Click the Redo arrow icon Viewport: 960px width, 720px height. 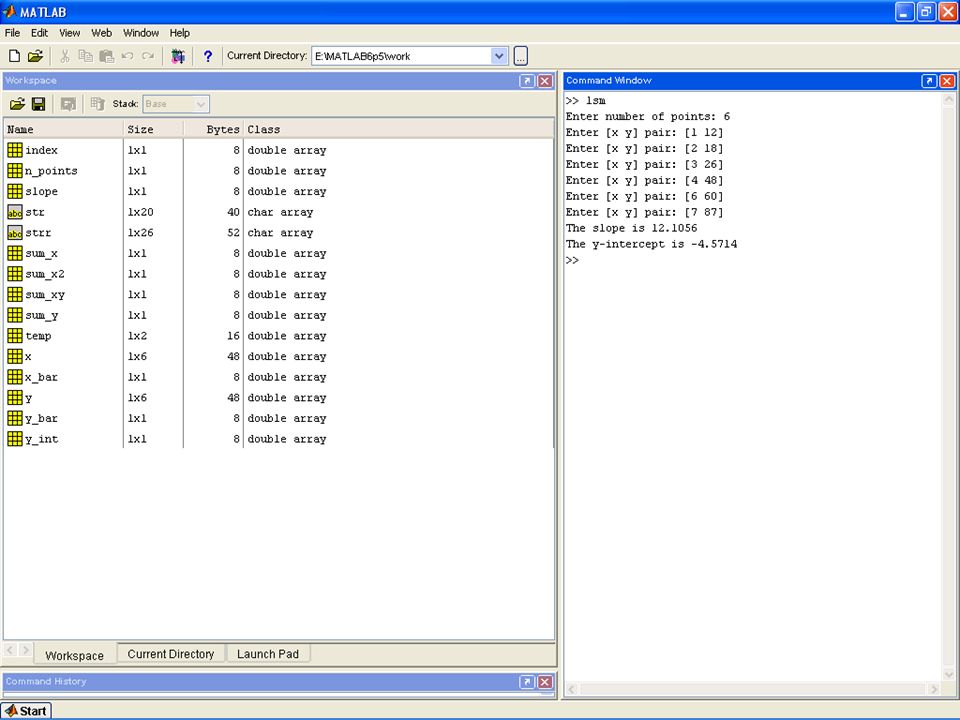(148, 56)
